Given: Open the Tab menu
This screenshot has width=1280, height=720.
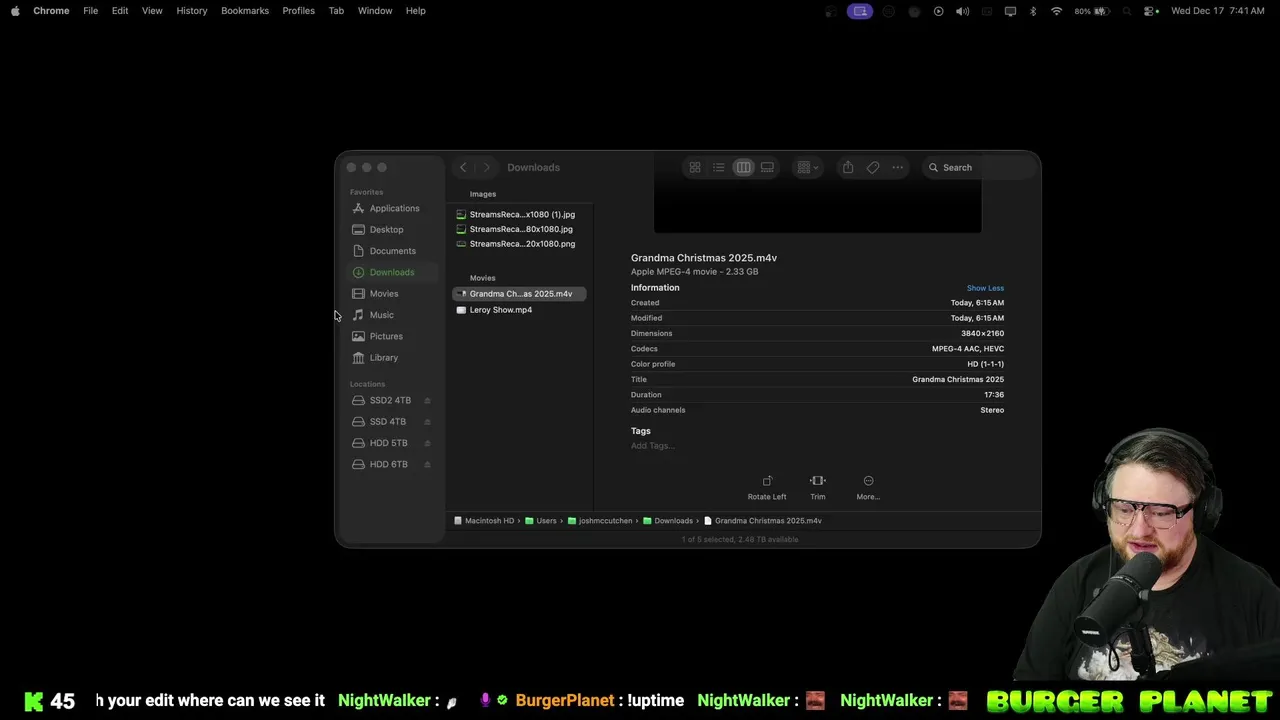Looking at the screenshot, I should pos(336,11).
